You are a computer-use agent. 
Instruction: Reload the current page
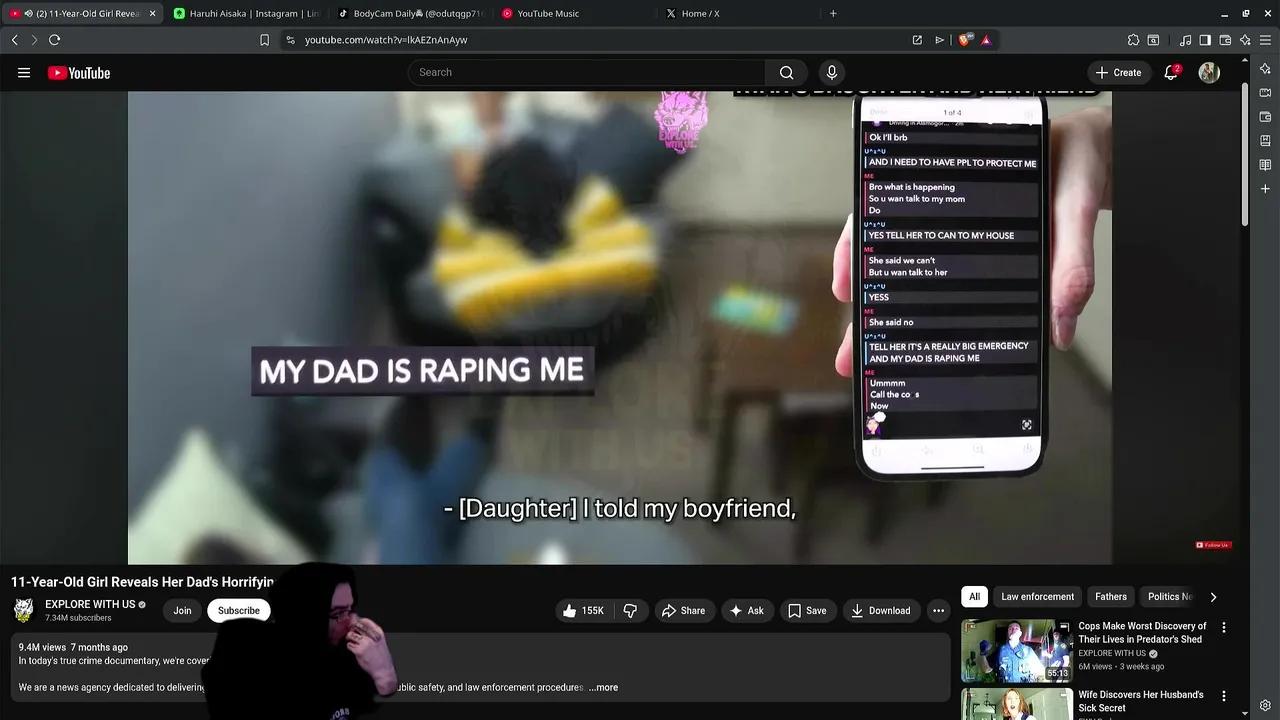(x=55, y=40)
